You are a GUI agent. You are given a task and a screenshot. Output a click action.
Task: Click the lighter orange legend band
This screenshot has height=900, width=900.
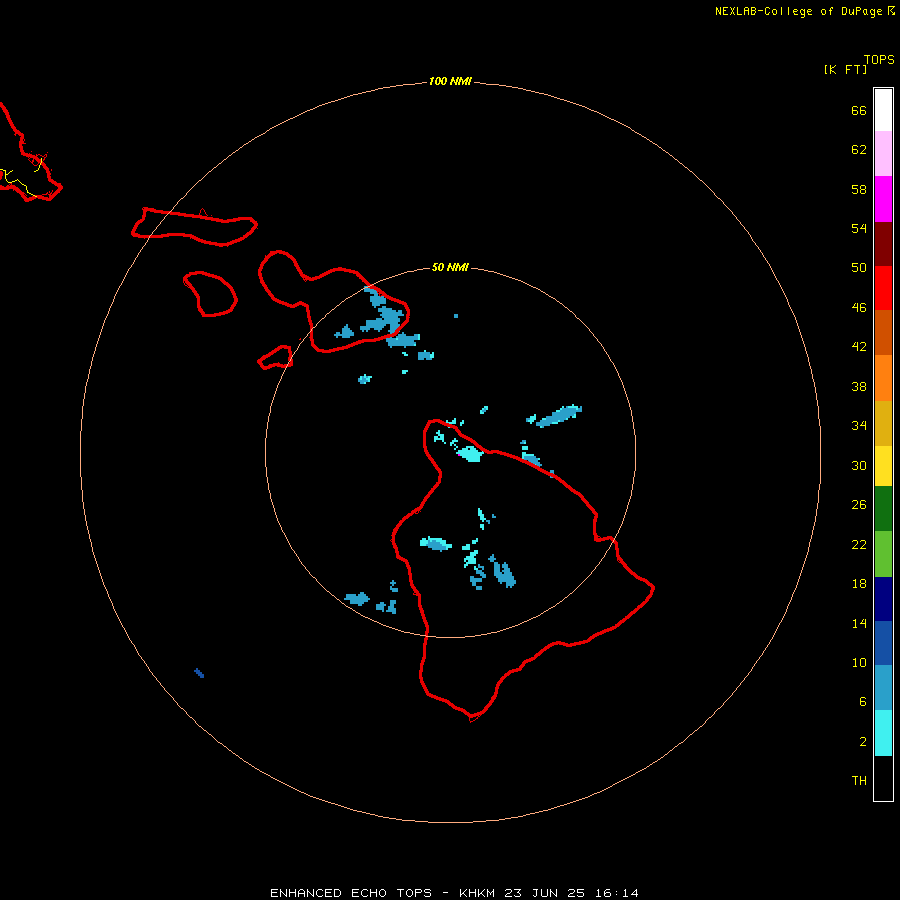(883, 378)
